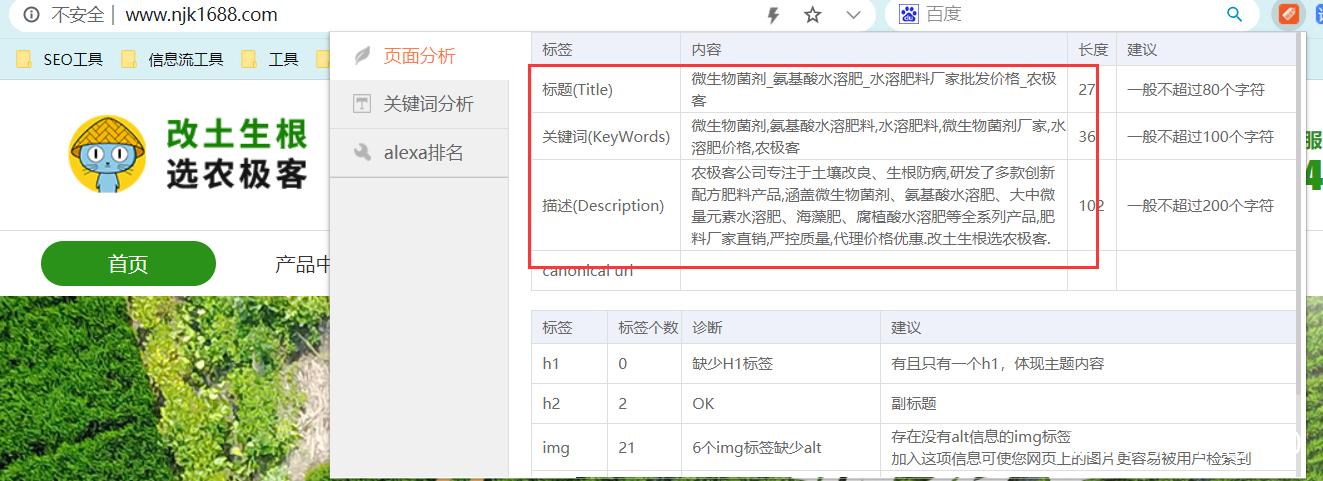
Task: Click the length value 27
Action: coord(1087,89)
